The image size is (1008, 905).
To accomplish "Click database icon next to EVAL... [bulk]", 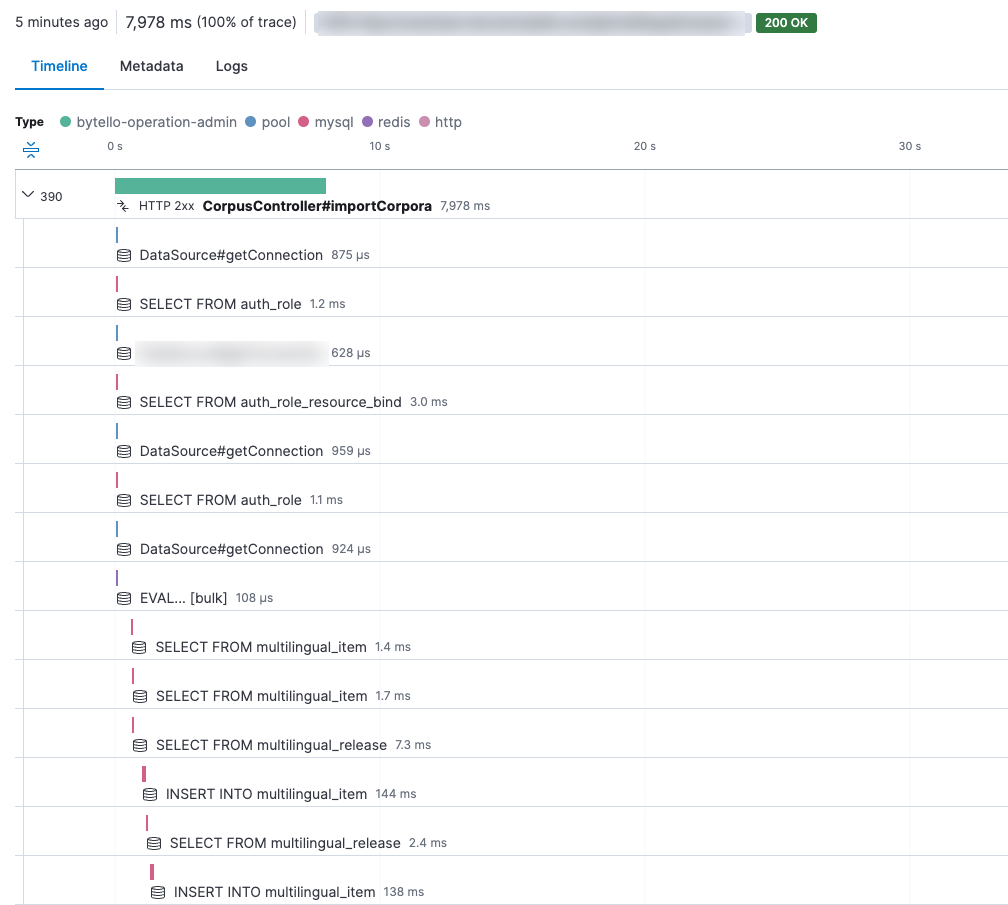I will (x=124, y=598).
